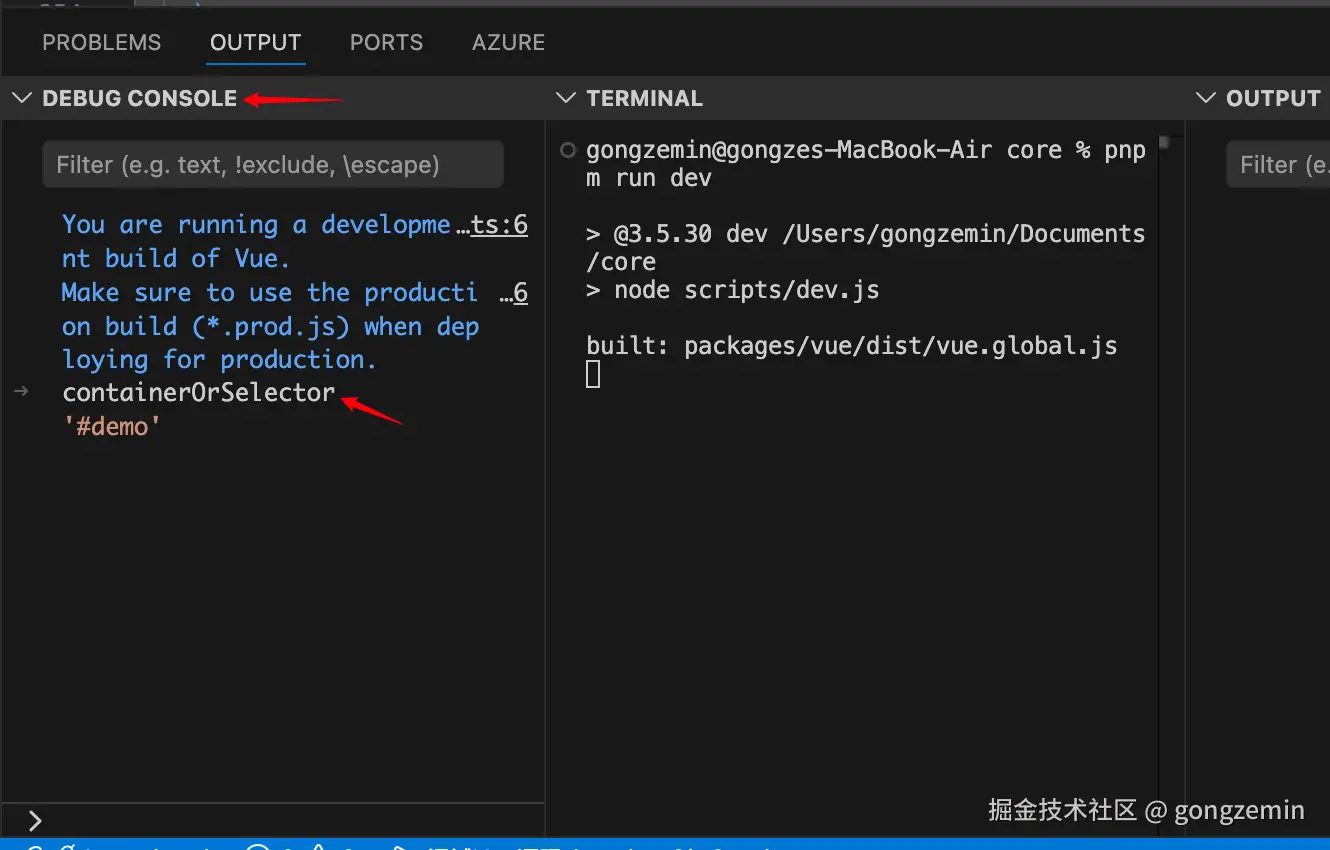Viewport: 1330px width, 850px height.
Task: Click the terminal scrollbar thumb
Action: click(1163, 144)
